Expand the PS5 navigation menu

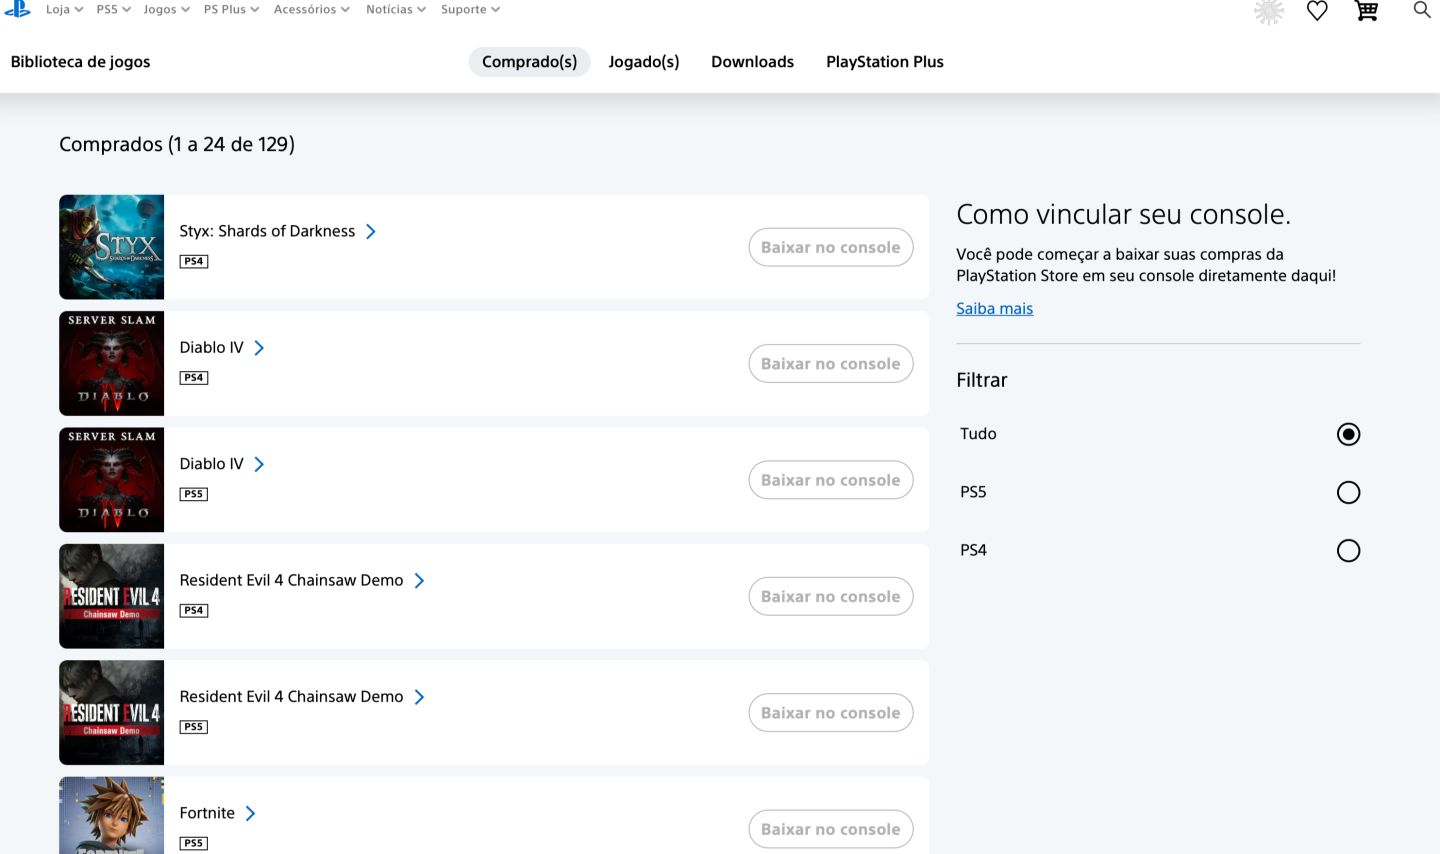[113, 9]
